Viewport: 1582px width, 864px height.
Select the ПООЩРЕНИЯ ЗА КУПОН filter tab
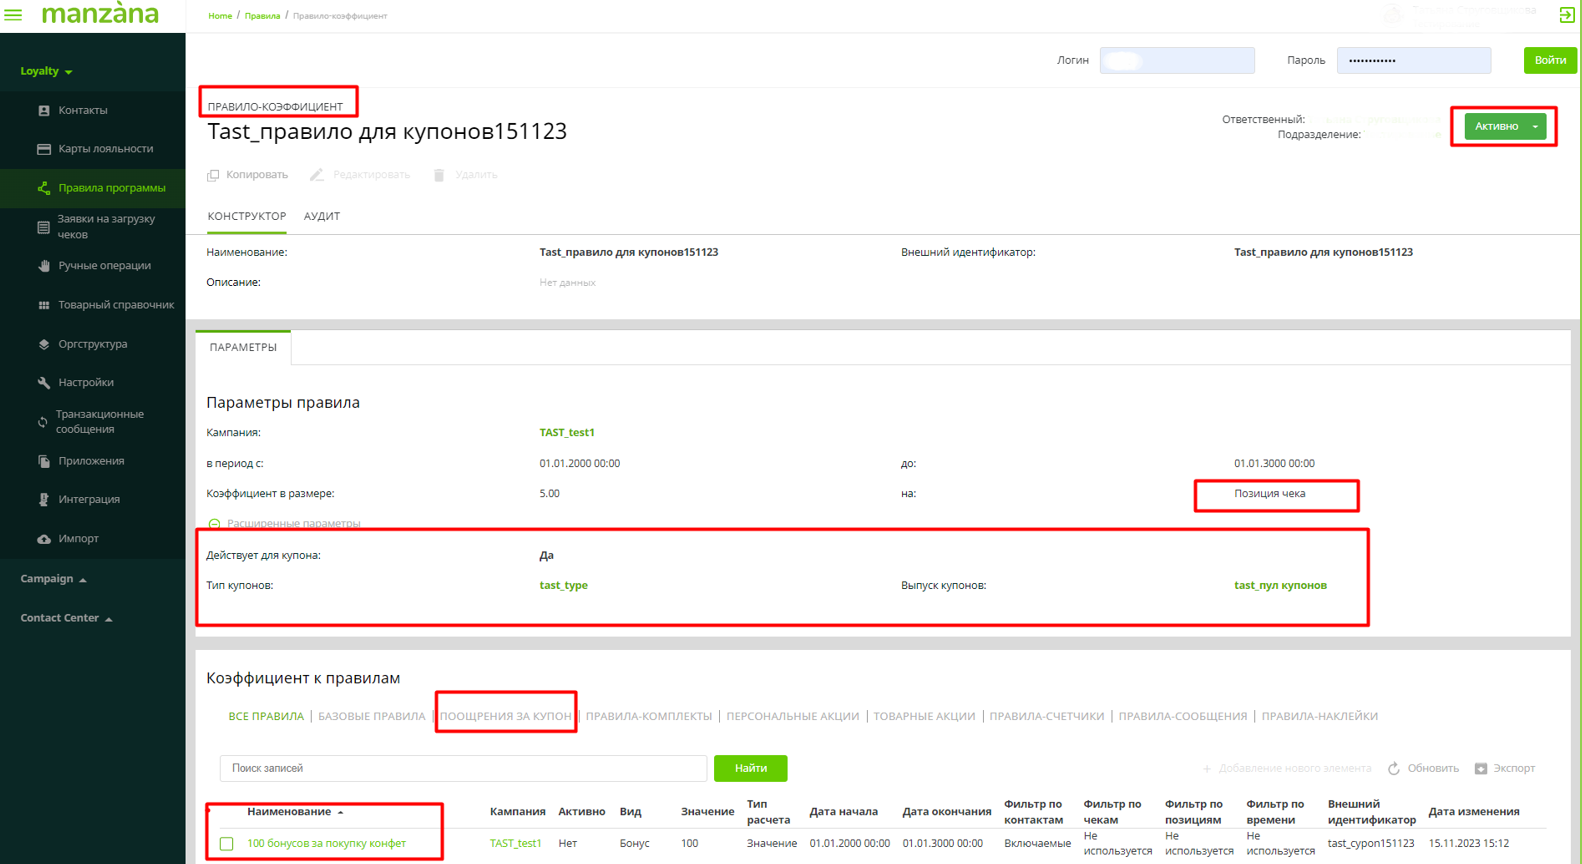pyautogui.click(x=505, y=716)
